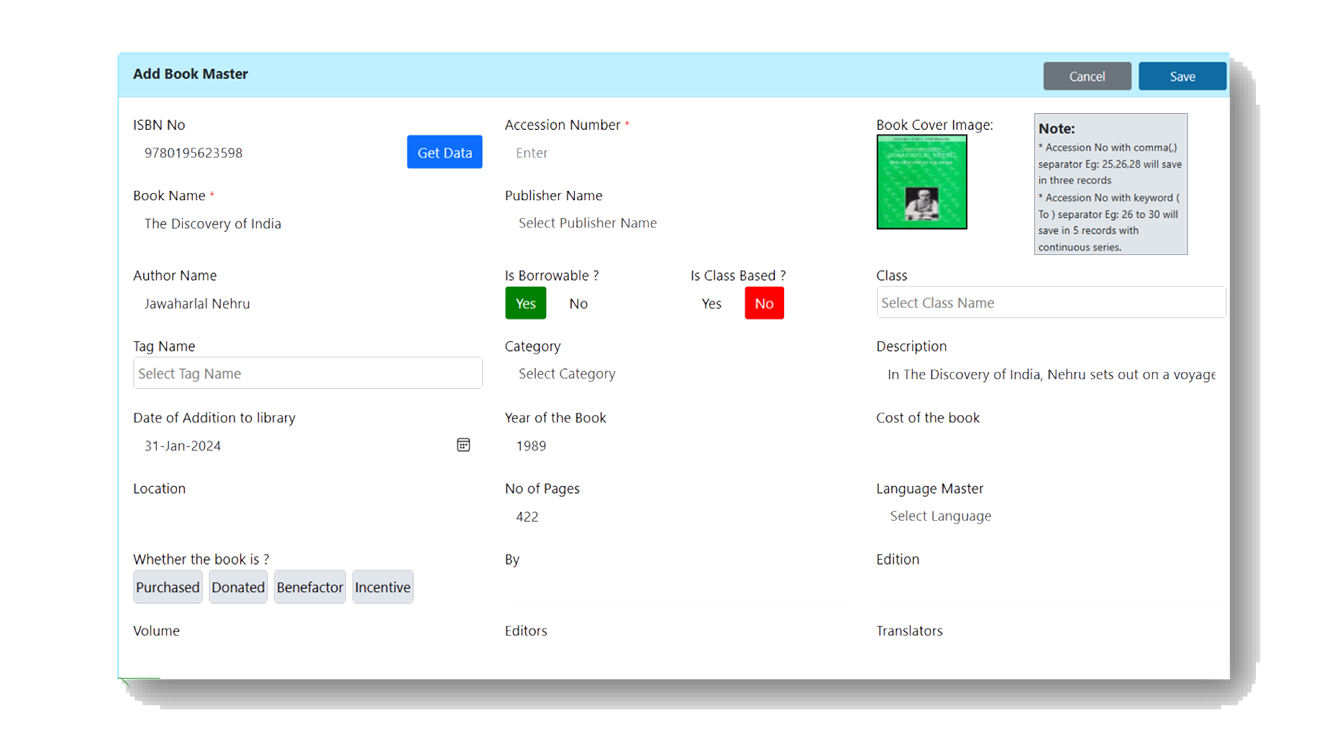Select the Benefactor option
The width and height of the screenshot is (1344, 742).
click(309, 587)
